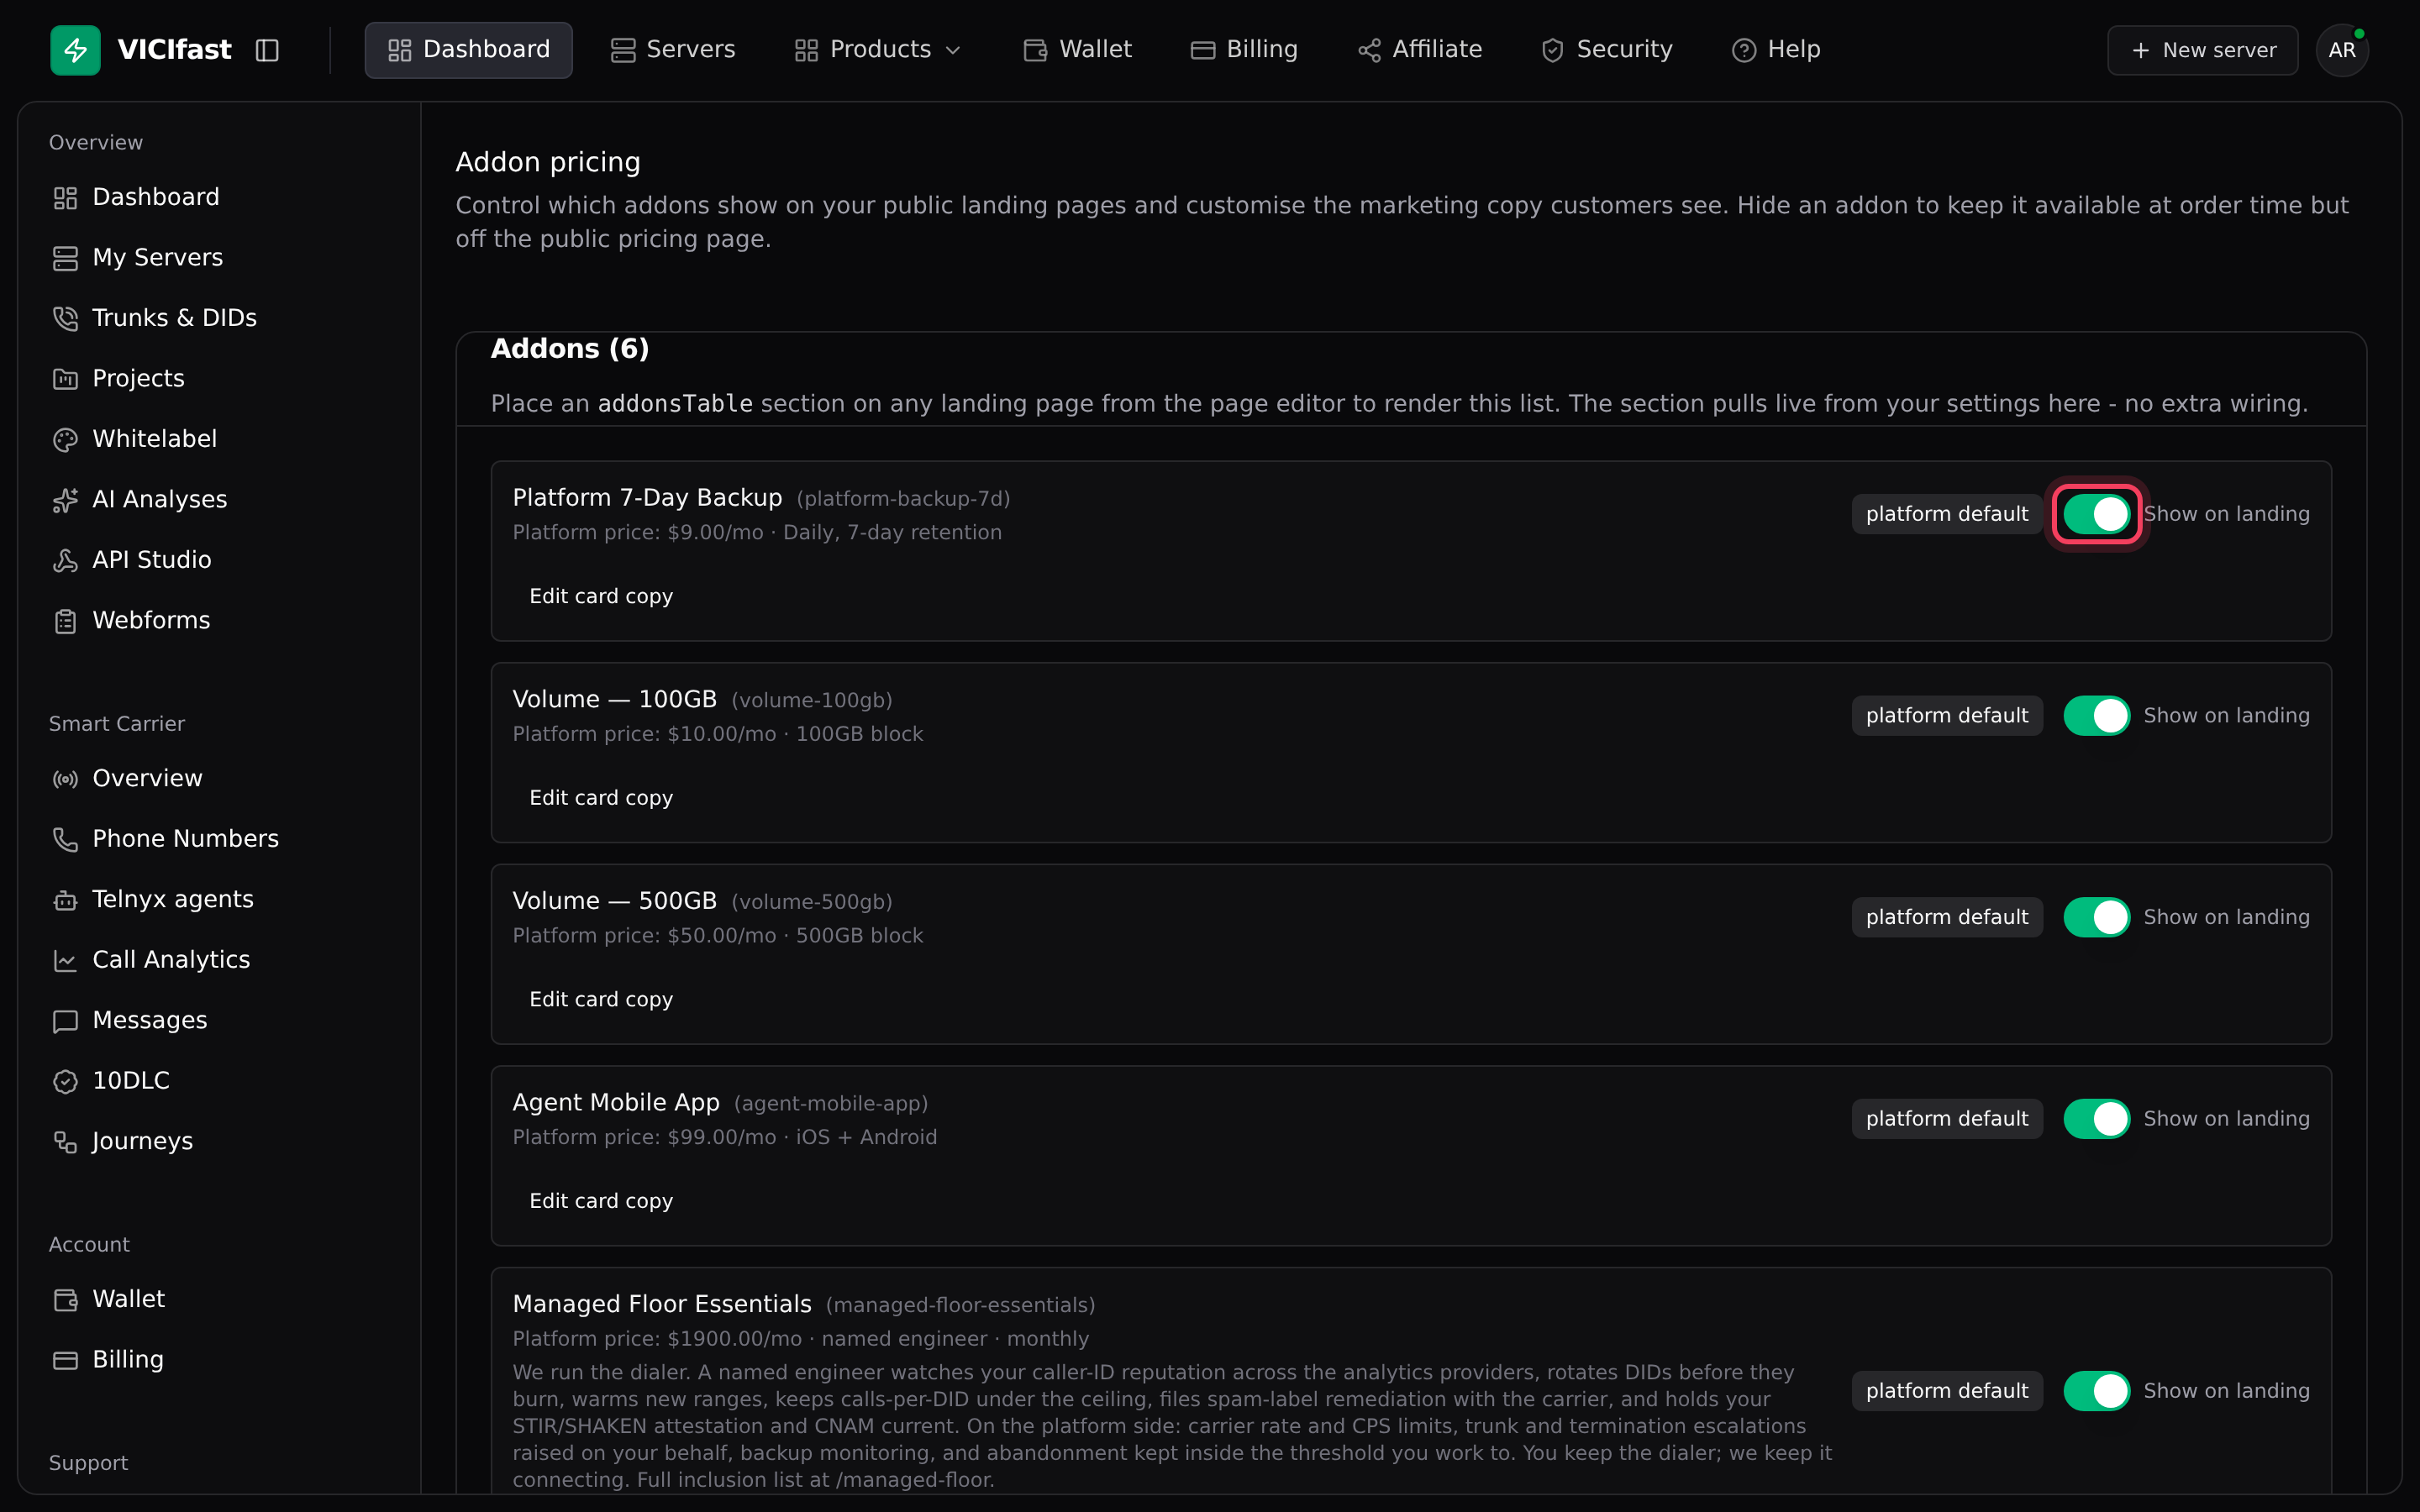Click platform default badge on Volume — 100GB
Viewport: 2420px width, 1512px height.
click(1946, 716)
